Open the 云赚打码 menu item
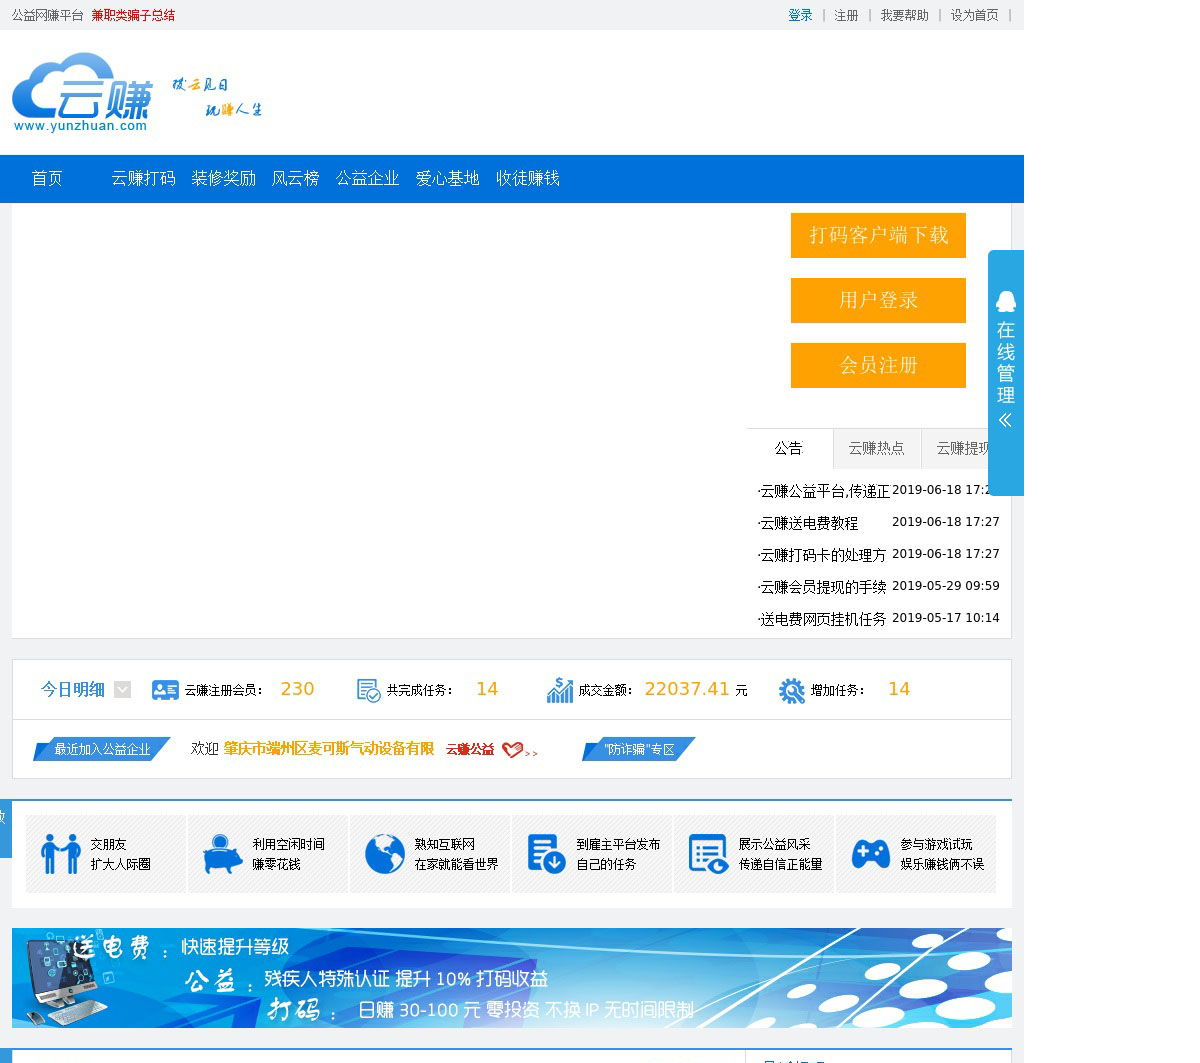This screenshot has height=1063, width=1200. [x=143, y=178]
